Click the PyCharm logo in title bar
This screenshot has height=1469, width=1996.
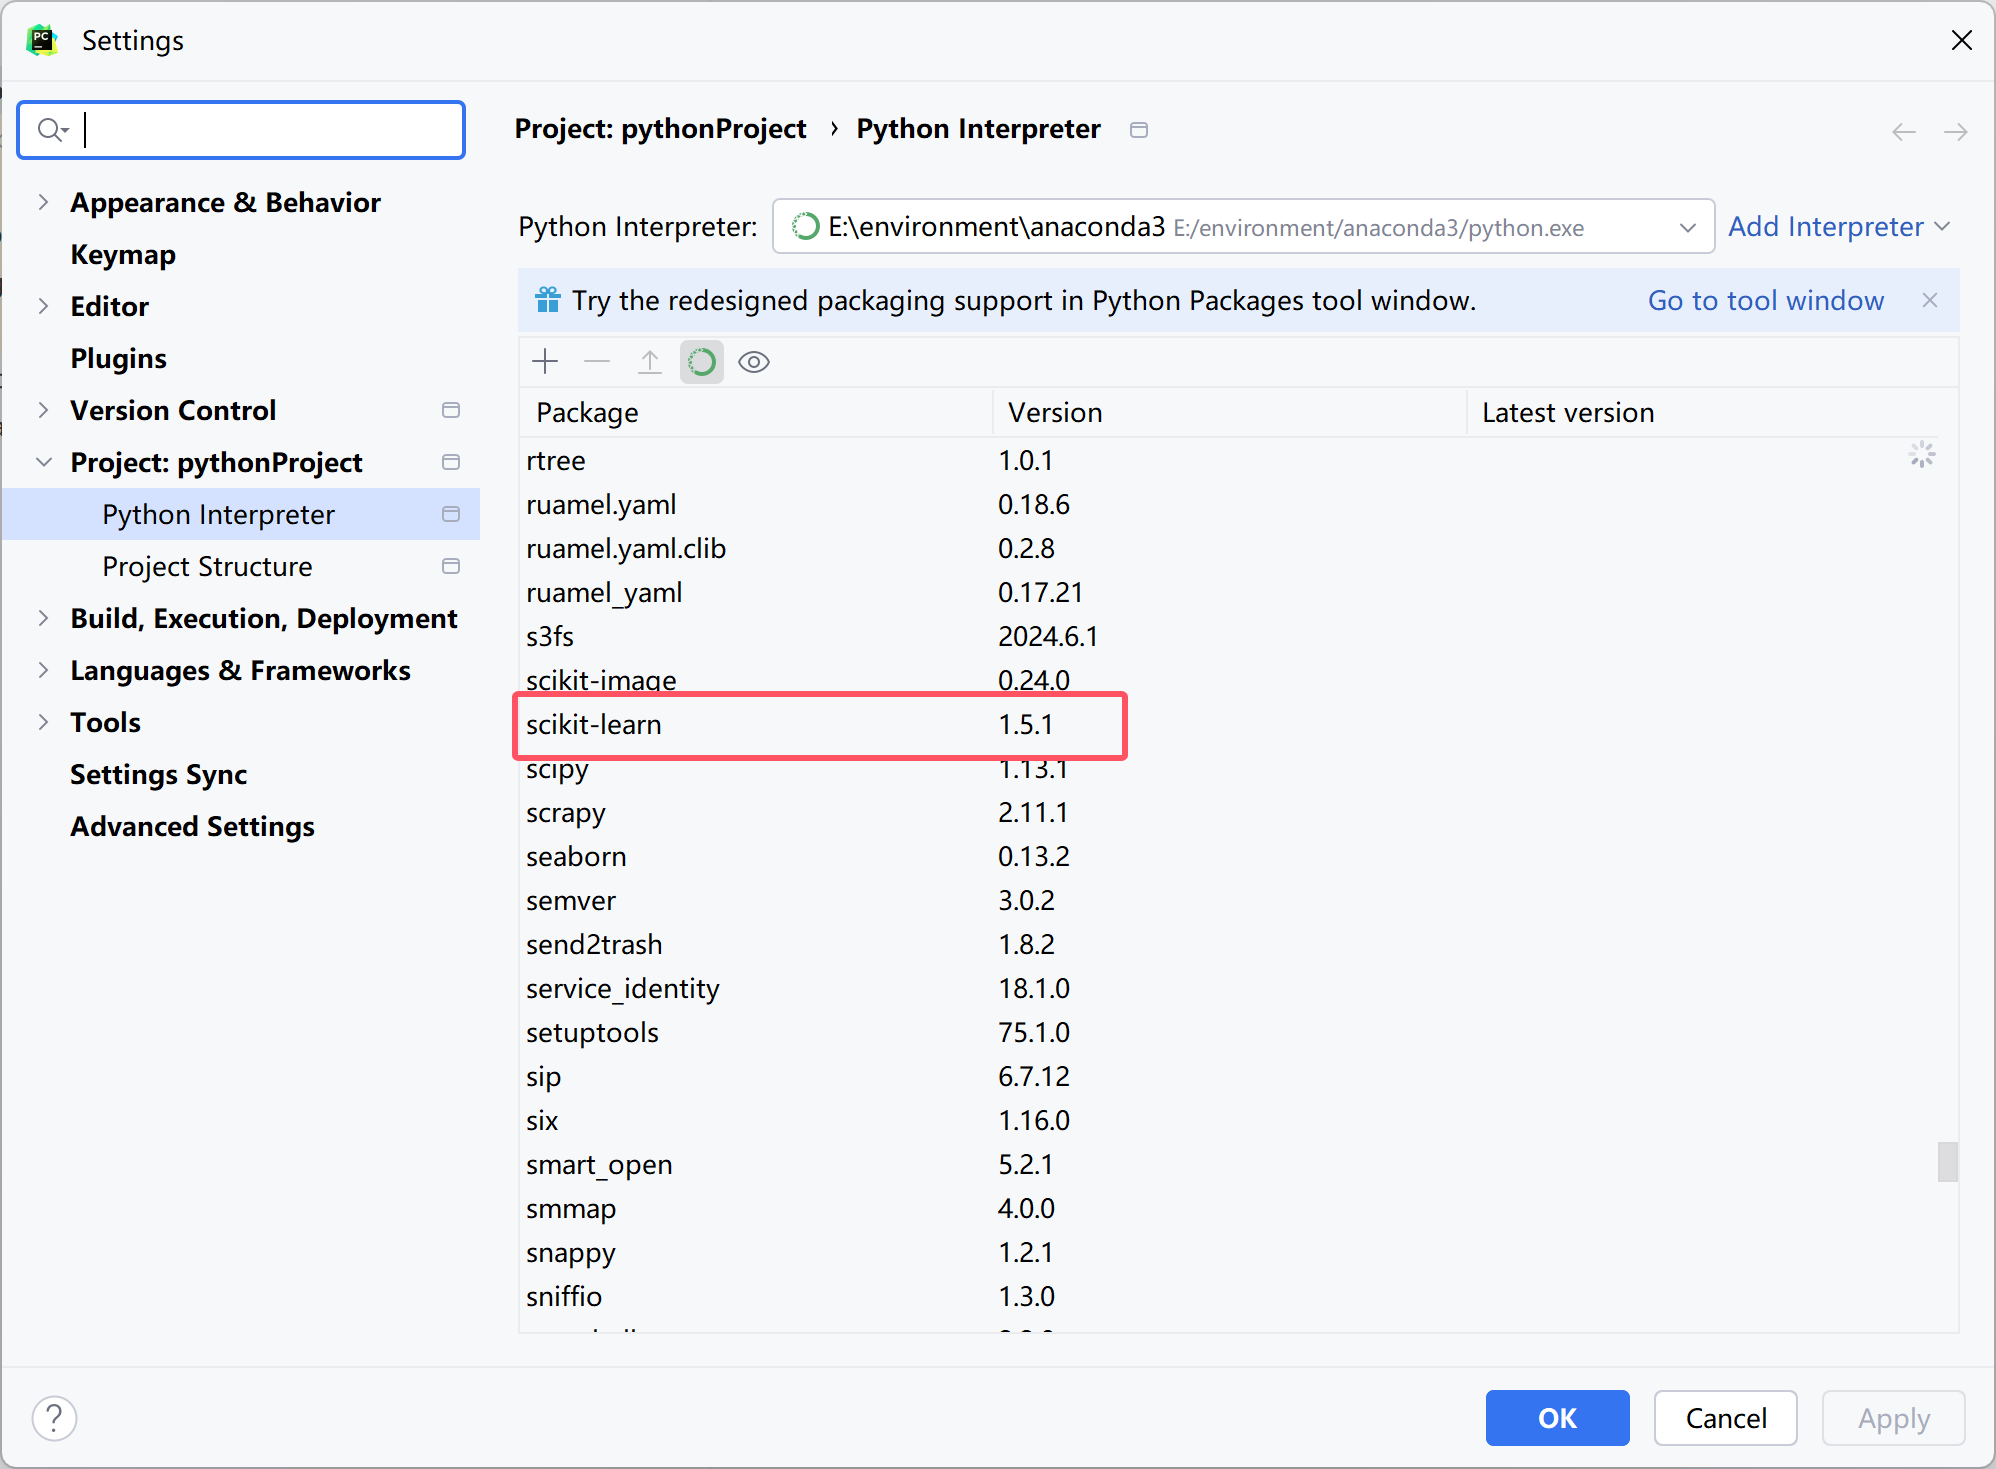pos(42,40)
